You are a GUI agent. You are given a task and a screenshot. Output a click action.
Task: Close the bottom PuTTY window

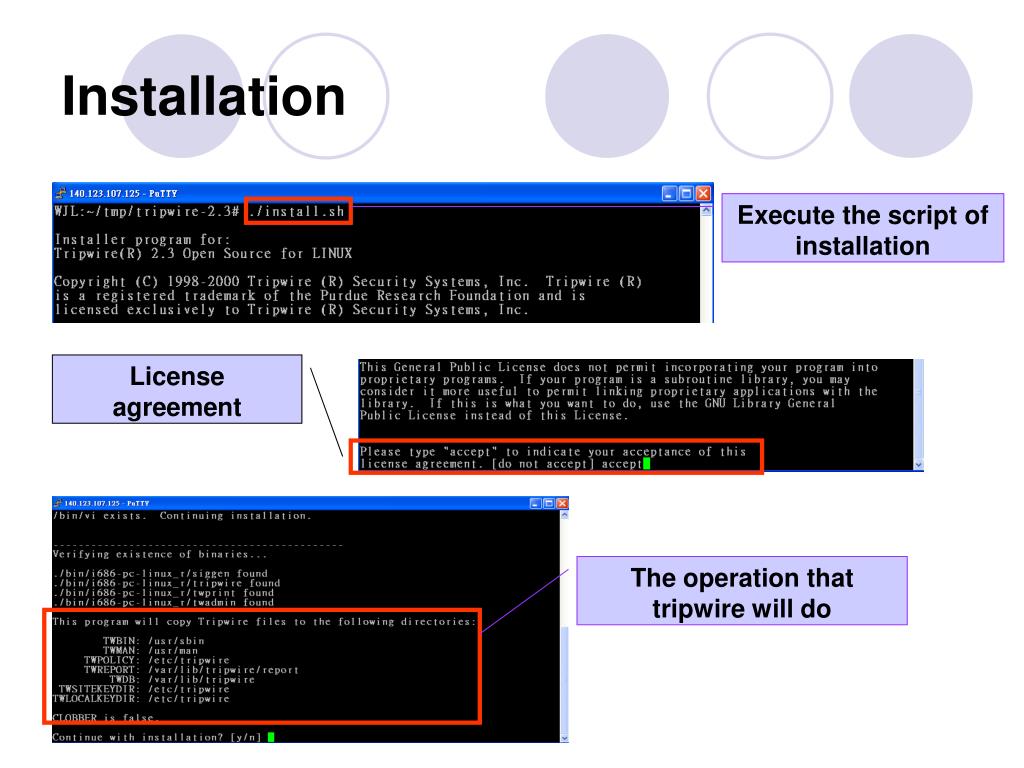[x=562, y=504]
